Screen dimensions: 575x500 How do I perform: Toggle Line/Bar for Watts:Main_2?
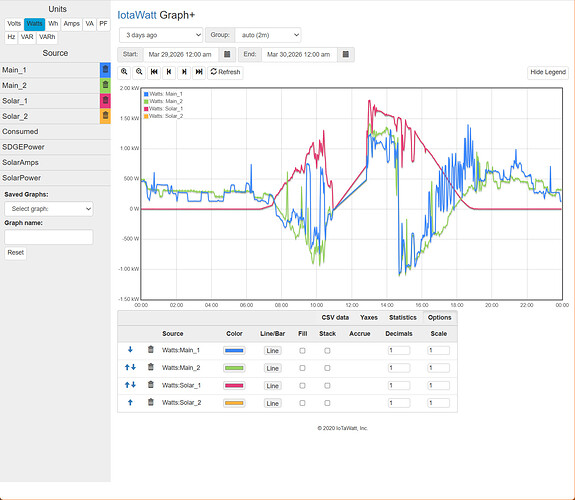pyautogui.click(x=272, y=368)
